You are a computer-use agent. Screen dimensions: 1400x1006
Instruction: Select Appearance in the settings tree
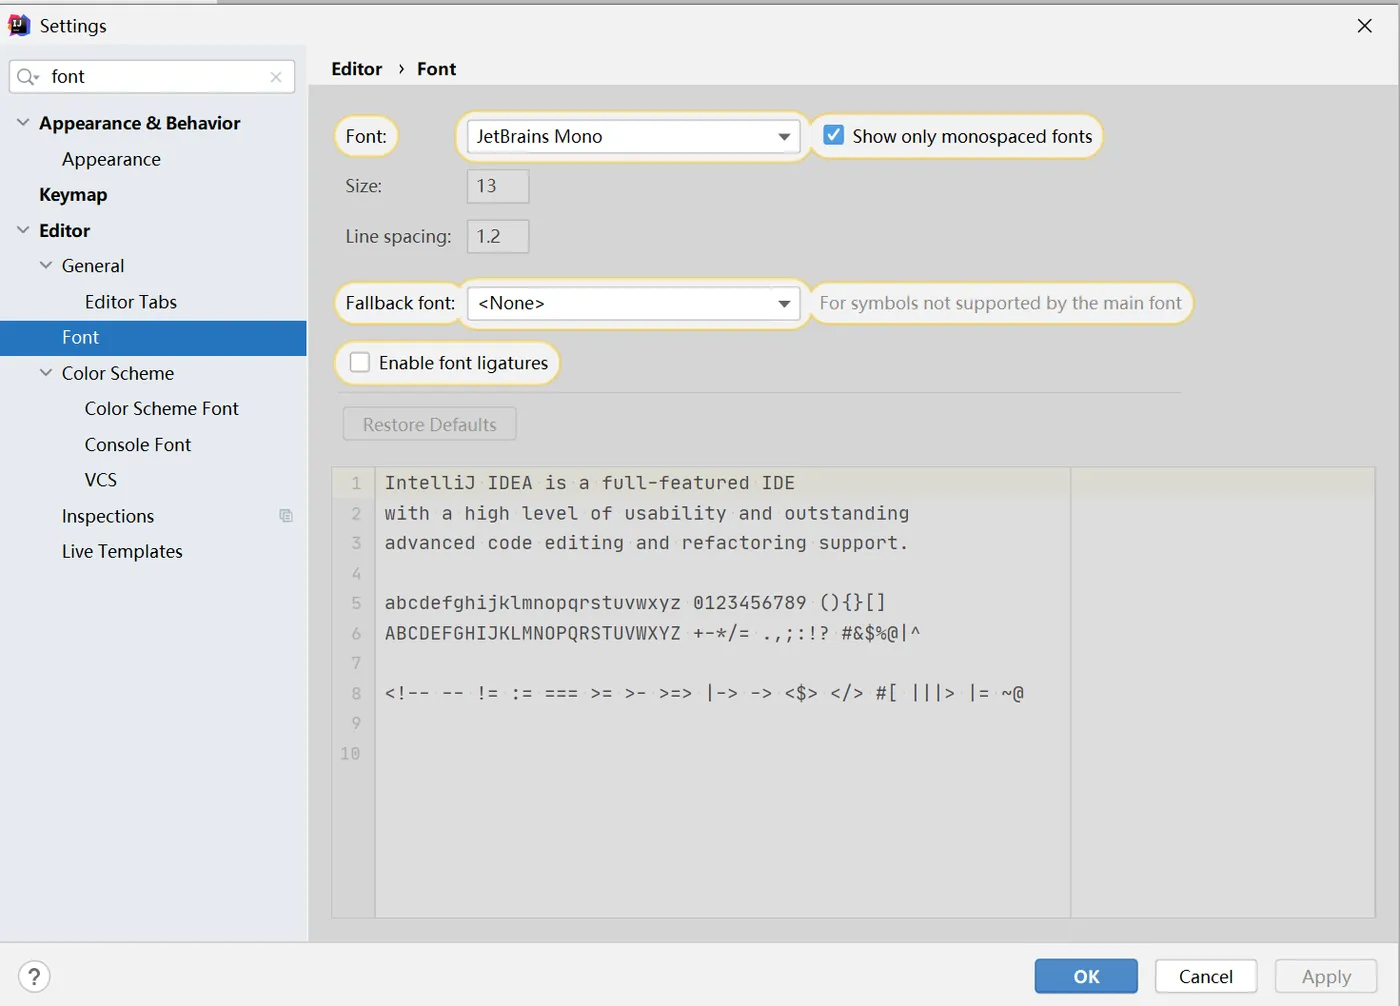coord(111,159)
